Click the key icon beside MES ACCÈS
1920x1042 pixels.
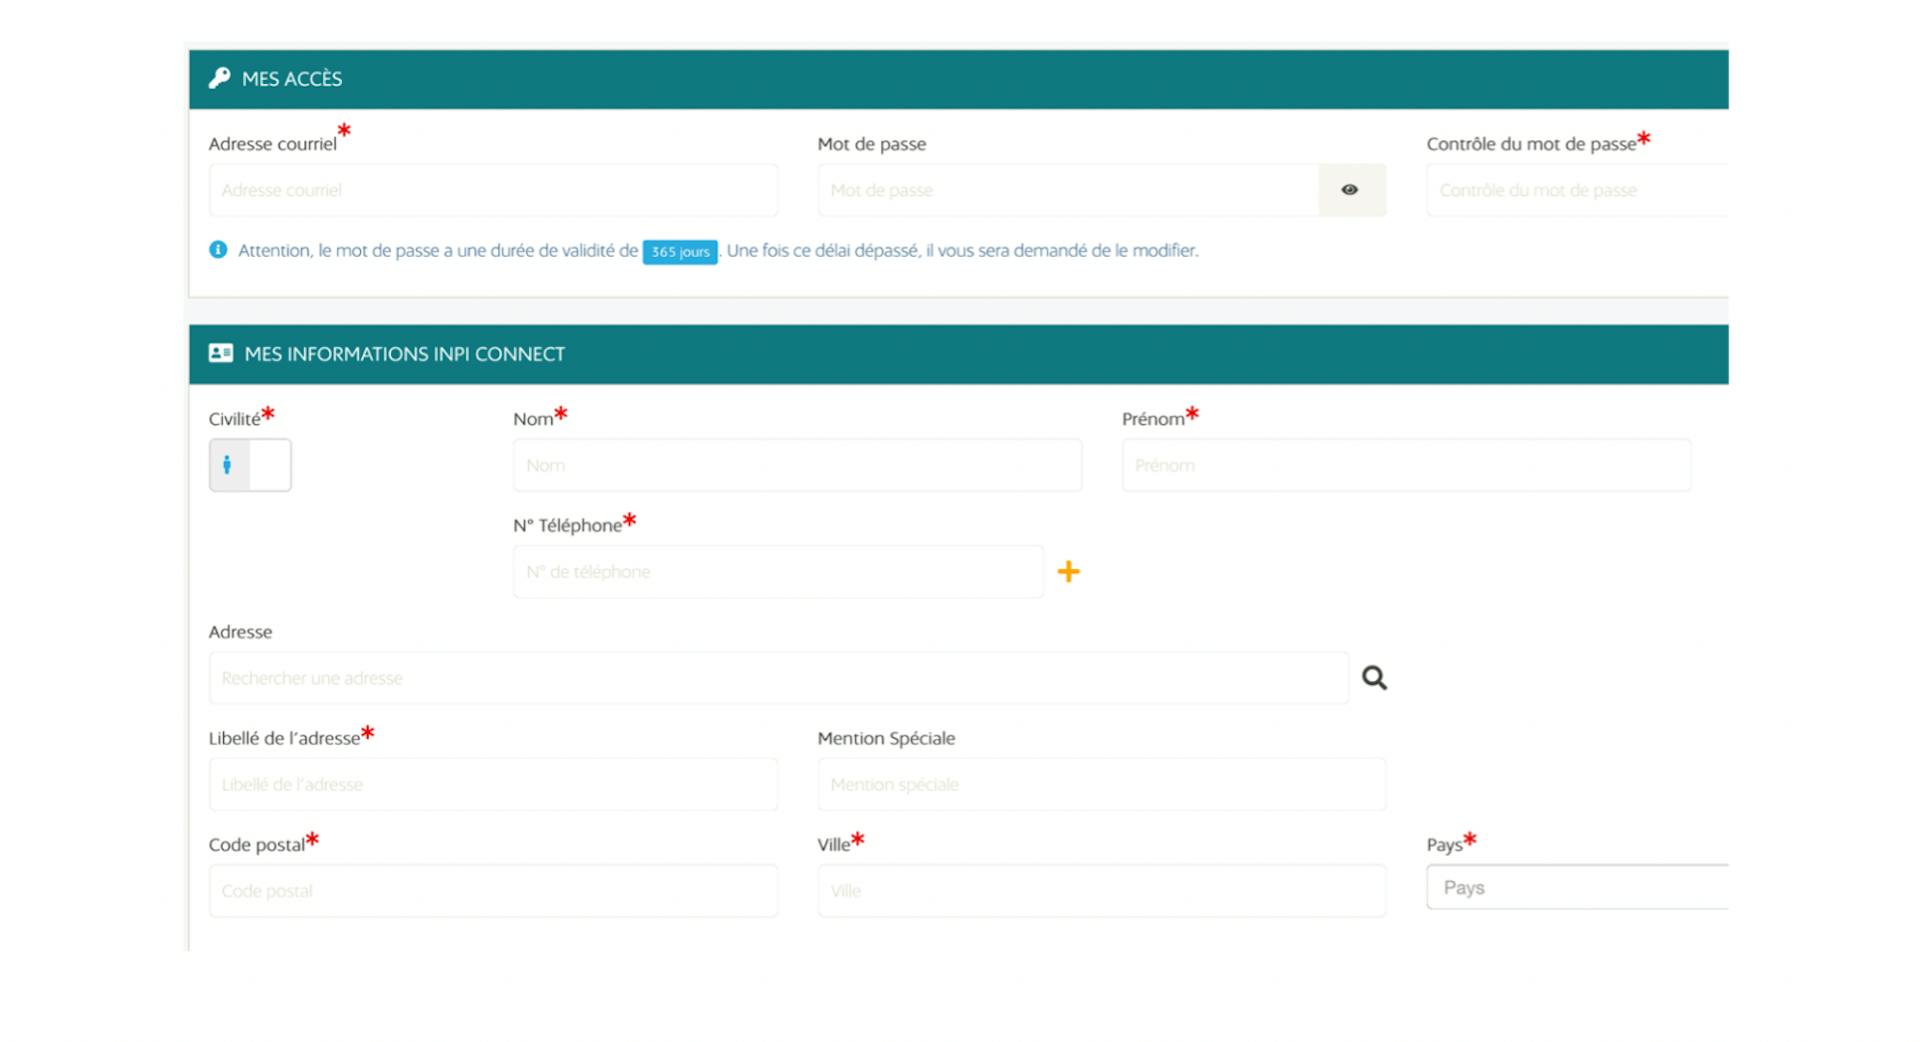click(x=219, y=78)
